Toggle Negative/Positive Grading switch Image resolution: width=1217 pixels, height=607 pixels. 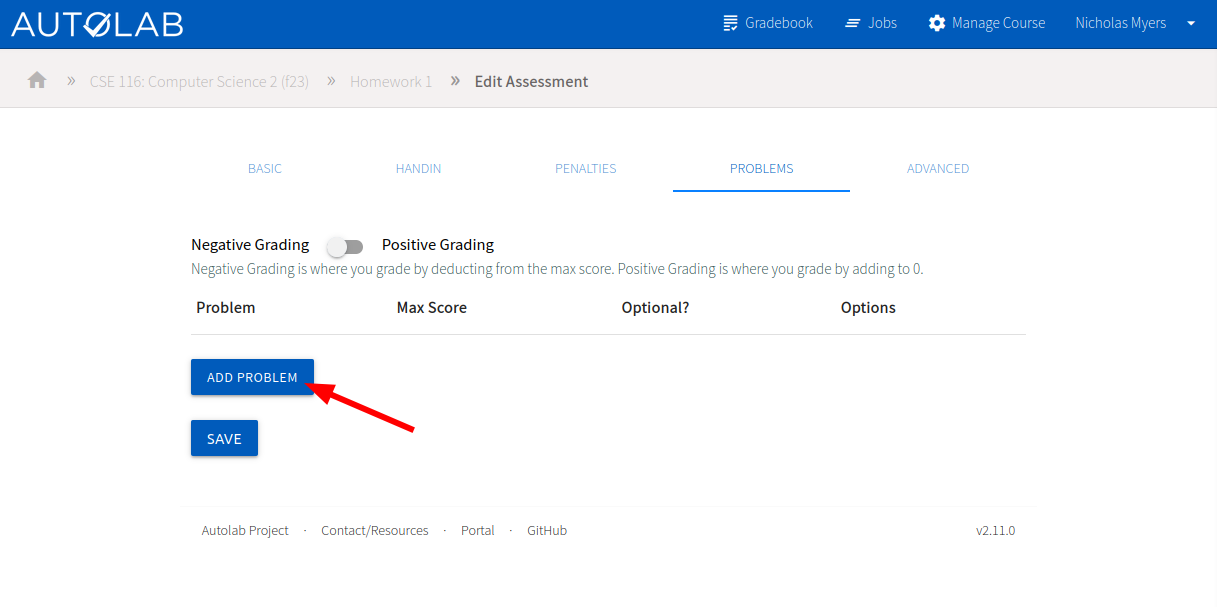[x=345, y=246]
